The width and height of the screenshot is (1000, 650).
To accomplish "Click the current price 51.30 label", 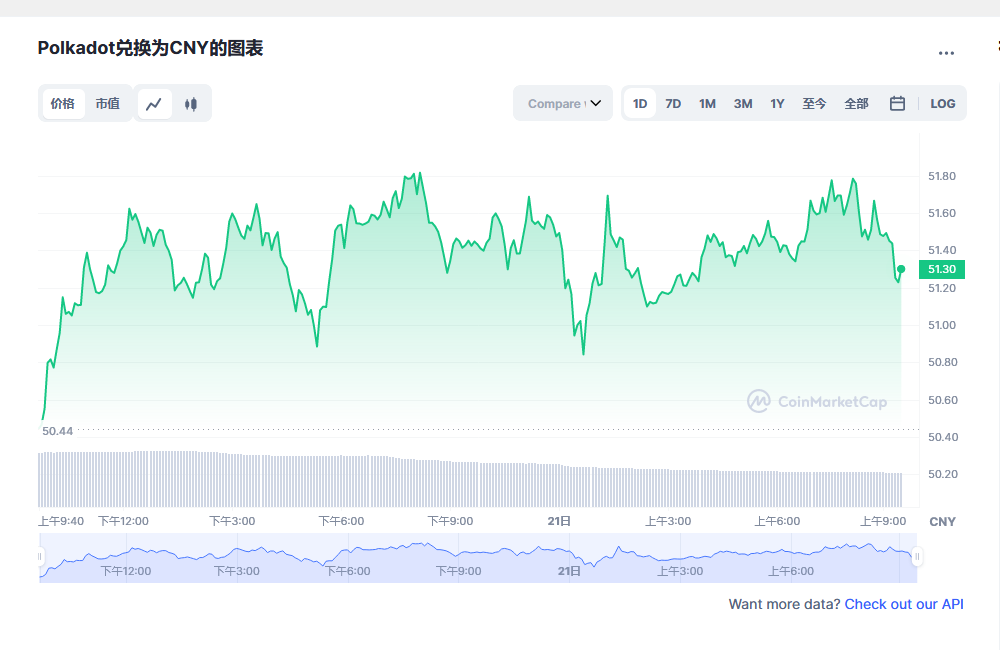I will pos(942,269).
